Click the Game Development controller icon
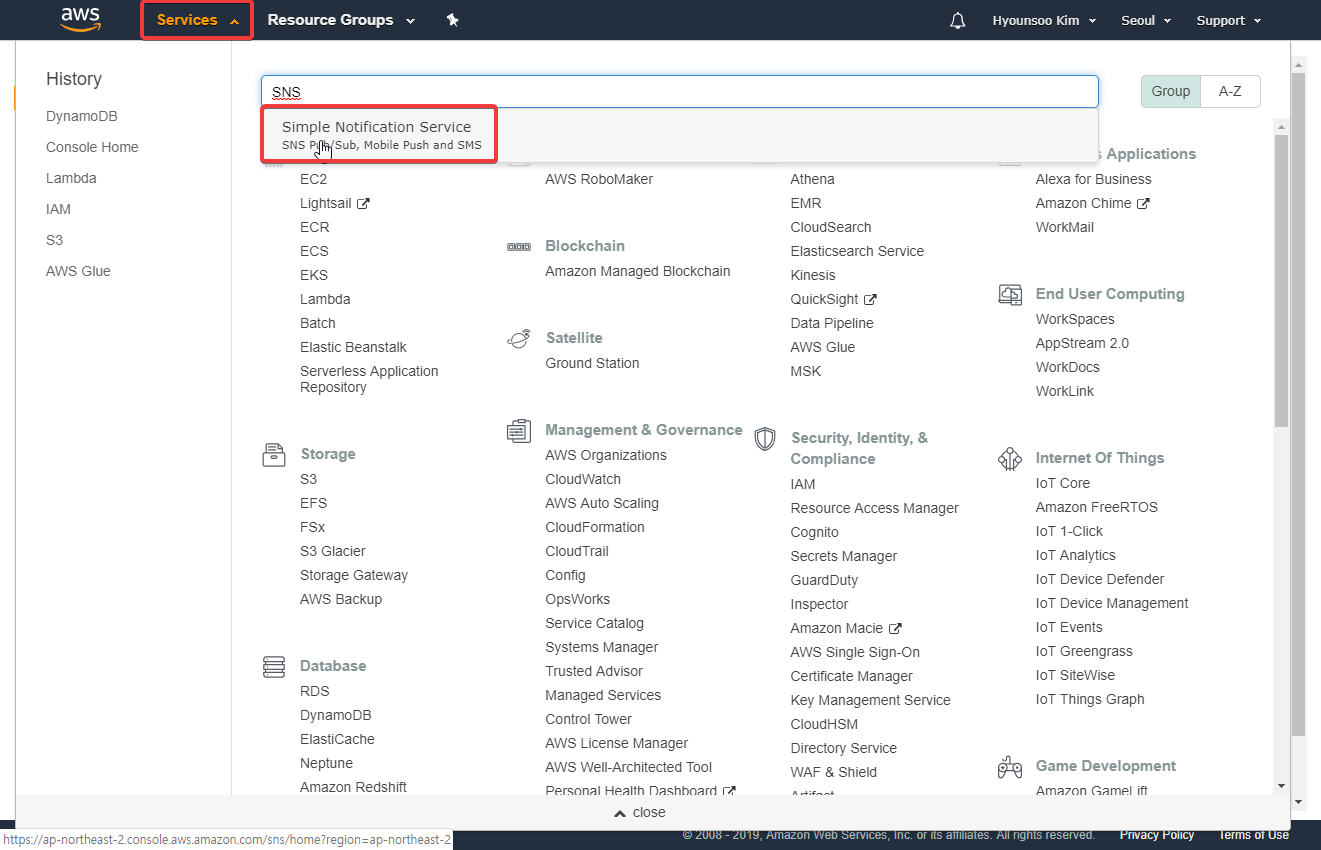This screenshot has height=850, width=1321. [1010, 767]
